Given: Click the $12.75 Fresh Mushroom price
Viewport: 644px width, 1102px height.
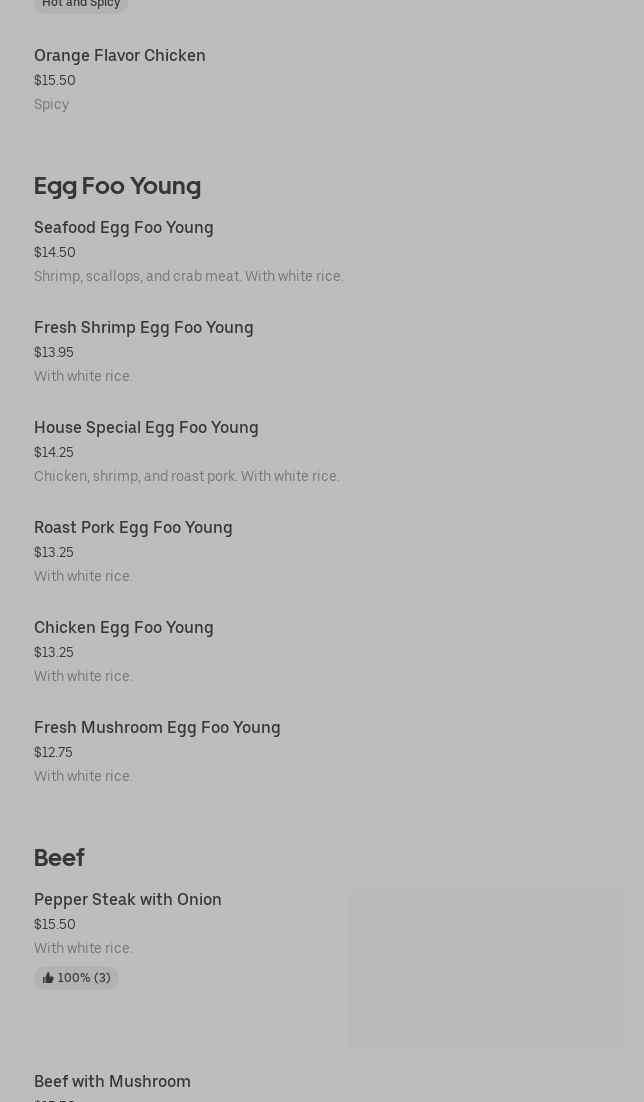Looking at the screenshot, I should pyautogui.click(x=53, y=753).
